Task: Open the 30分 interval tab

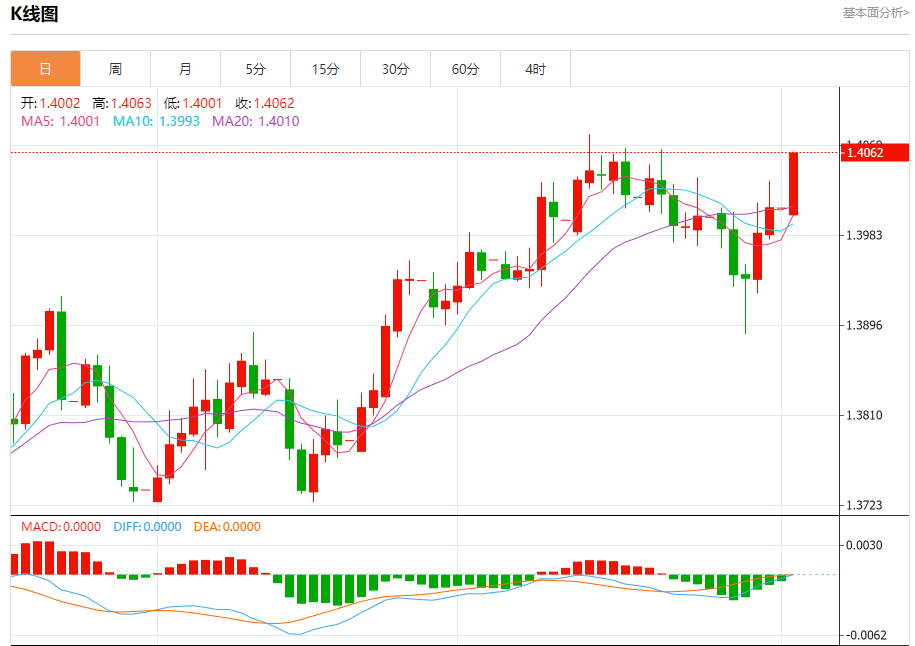Action: click(396, 69)
